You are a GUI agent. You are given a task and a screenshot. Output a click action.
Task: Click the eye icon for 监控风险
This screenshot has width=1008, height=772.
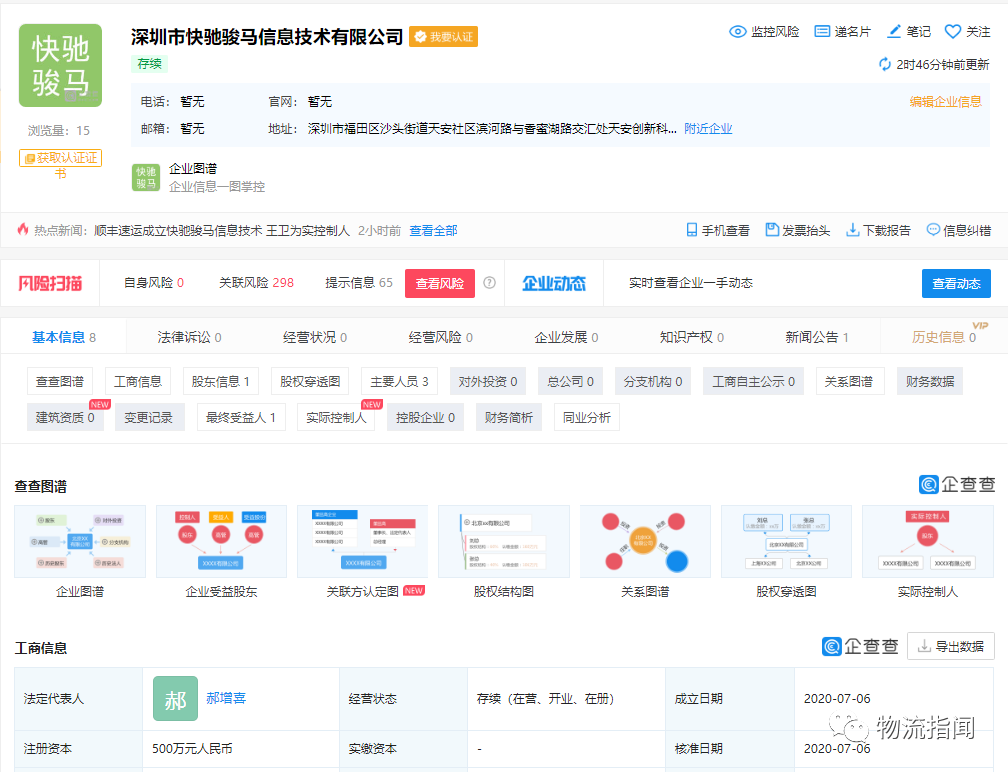pos(737,31)
